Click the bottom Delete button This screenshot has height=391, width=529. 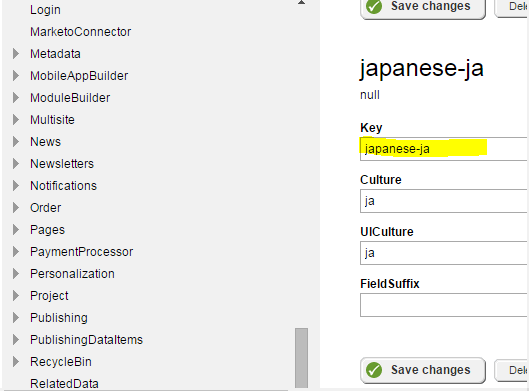tap(512, 370)
